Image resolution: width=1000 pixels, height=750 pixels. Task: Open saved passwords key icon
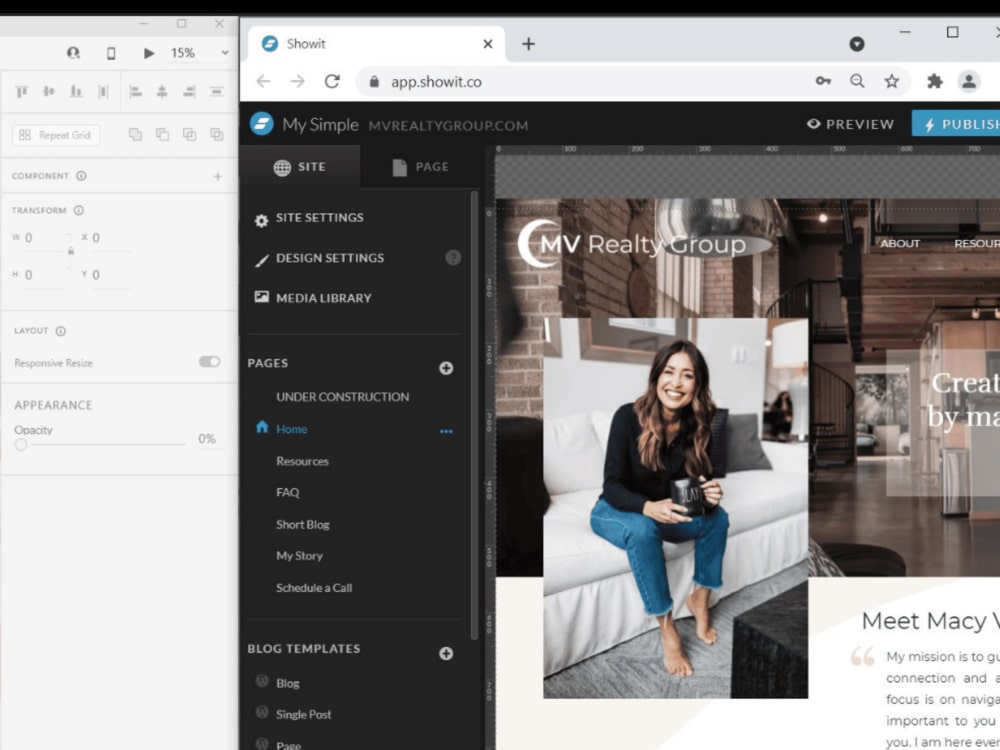[x=823, y=80]
